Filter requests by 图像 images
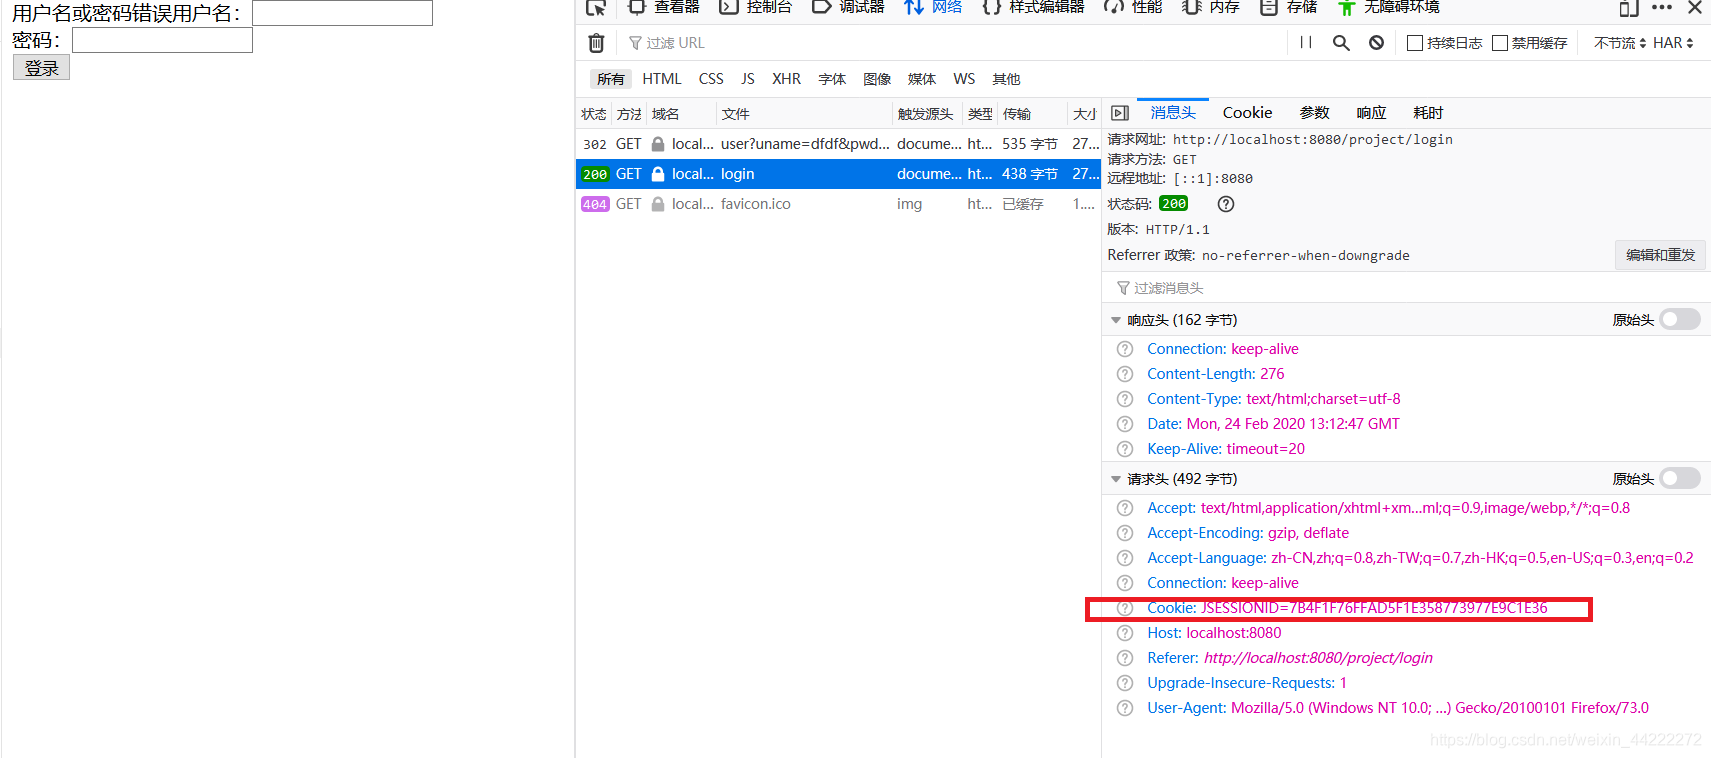This screenshot has width=1711, height=758. (877, 79)
